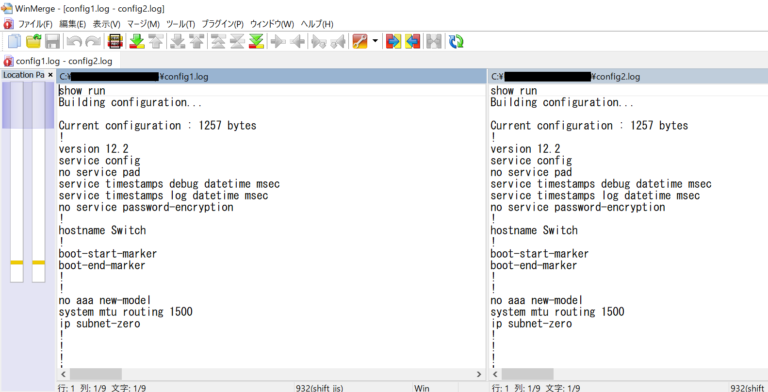Image resolution: width=768 pixels, height=392 pixels.
Task: Click 'no service pad' in the right pane
Action: 531,172
